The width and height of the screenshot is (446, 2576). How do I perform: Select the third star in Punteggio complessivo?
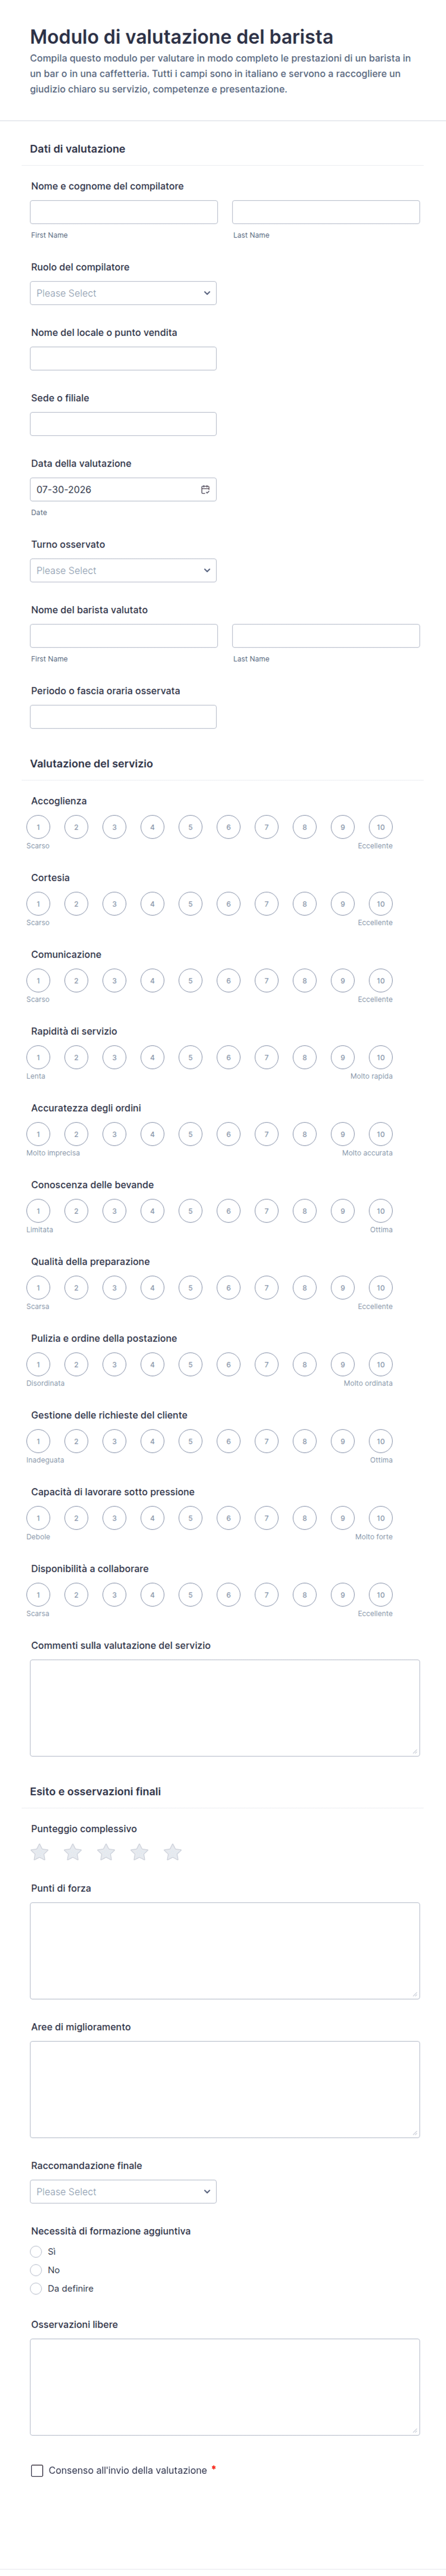[x=106, y=1852]
